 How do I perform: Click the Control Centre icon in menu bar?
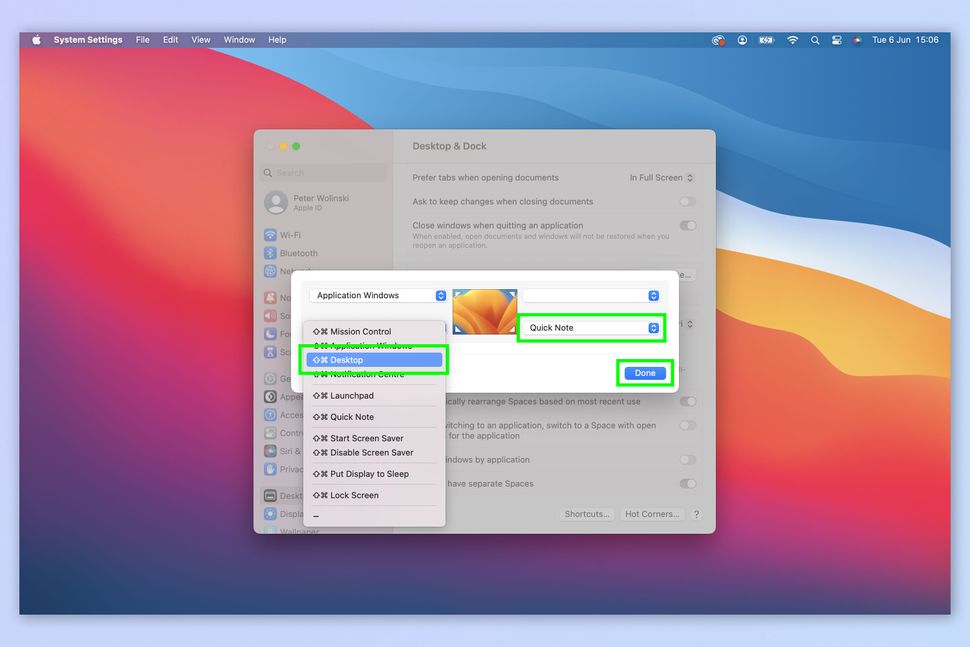[x=836, y=40]
